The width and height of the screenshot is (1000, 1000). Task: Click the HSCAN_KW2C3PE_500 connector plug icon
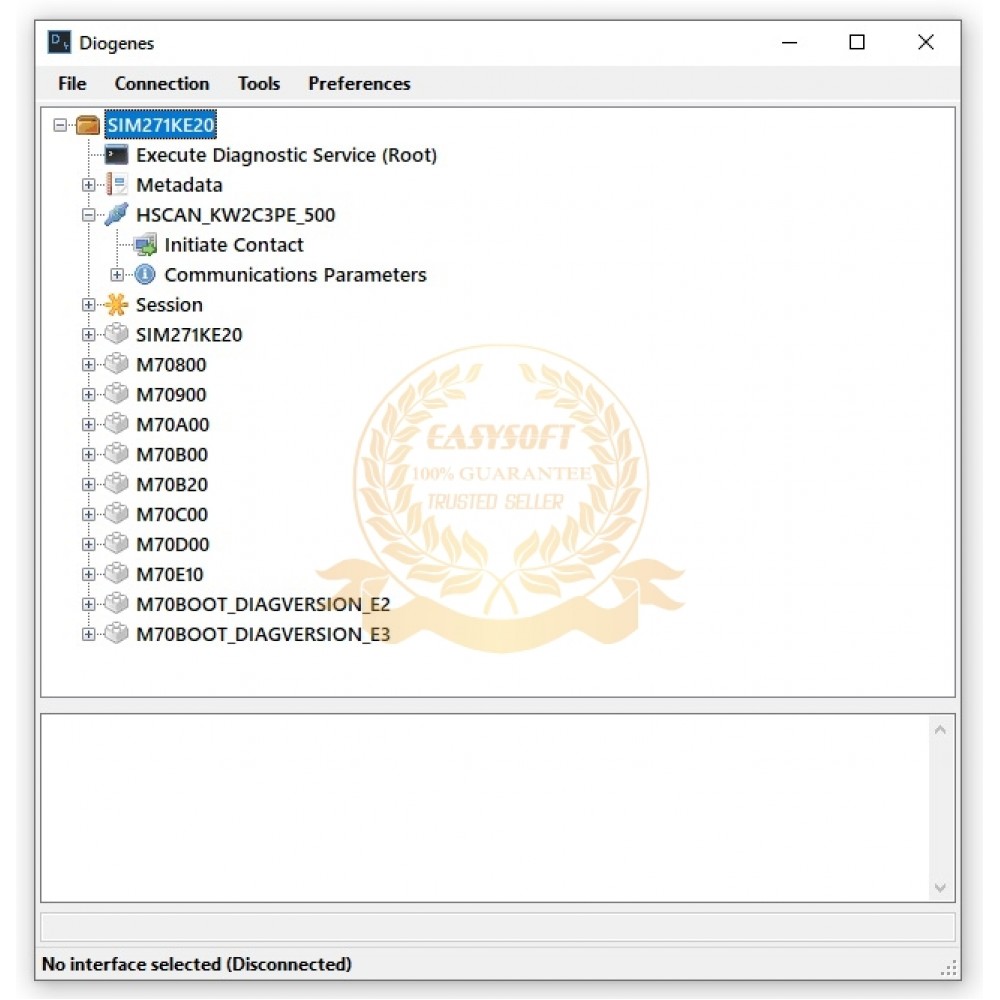tap(117, 216)
